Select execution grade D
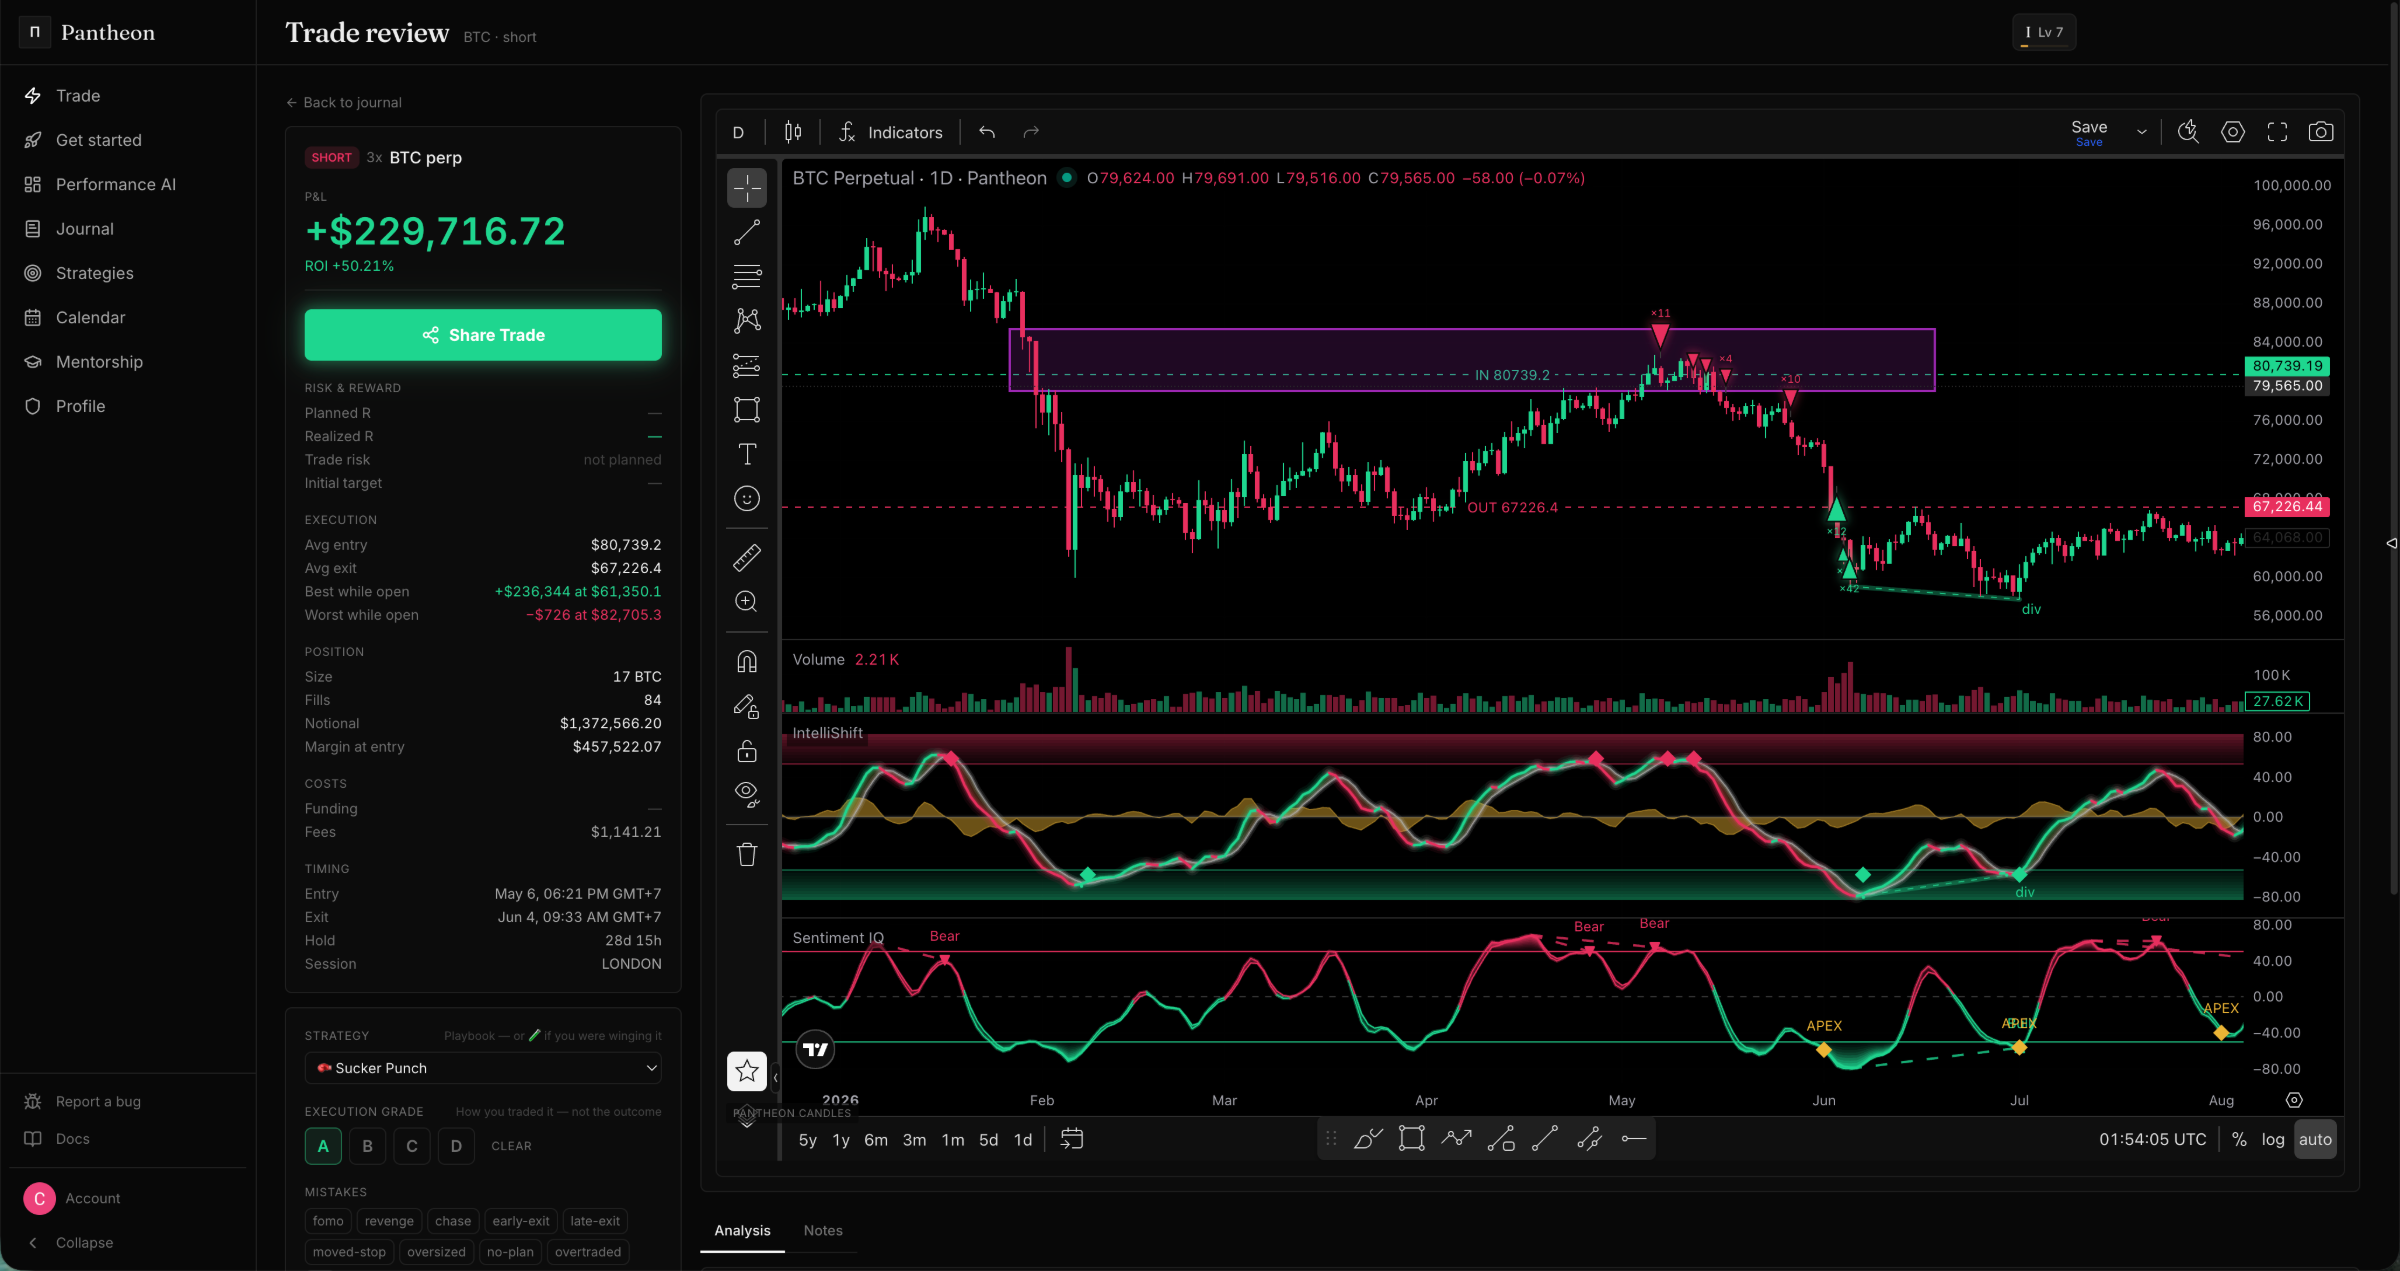Screen dimensions: 2400x1271 click(x=456, y=1146)
